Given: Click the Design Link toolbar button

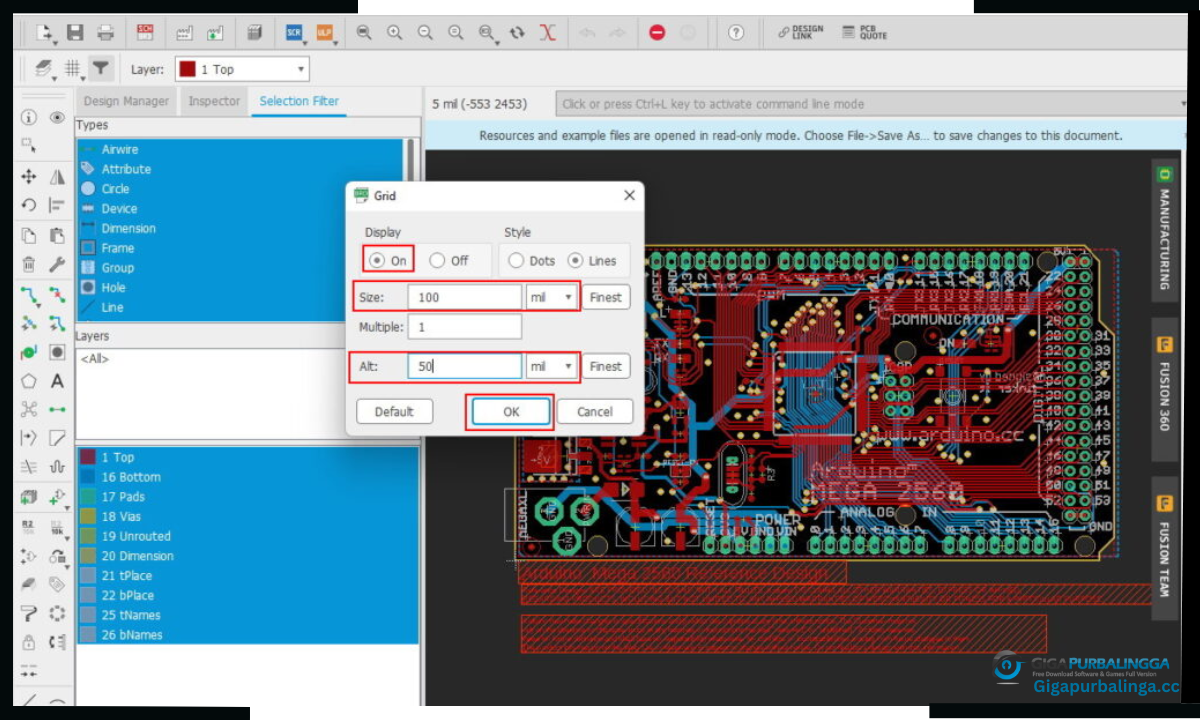Looking at the screenshot, I should [800, 33].
